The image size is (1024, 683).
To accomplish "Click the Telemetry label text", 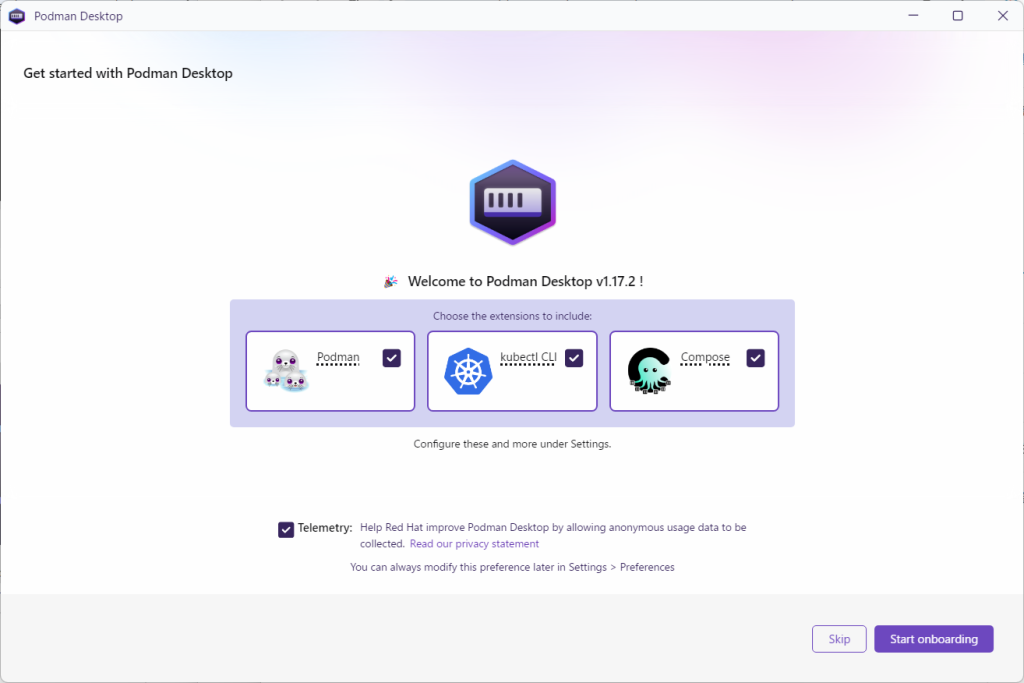I will (325, 528).
